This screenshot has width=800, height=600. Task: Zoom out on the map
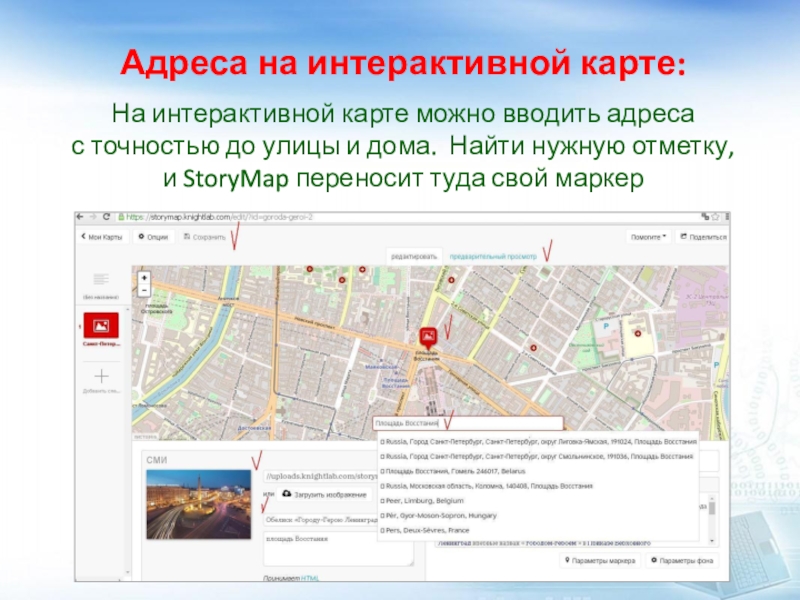tap(144, 290)
